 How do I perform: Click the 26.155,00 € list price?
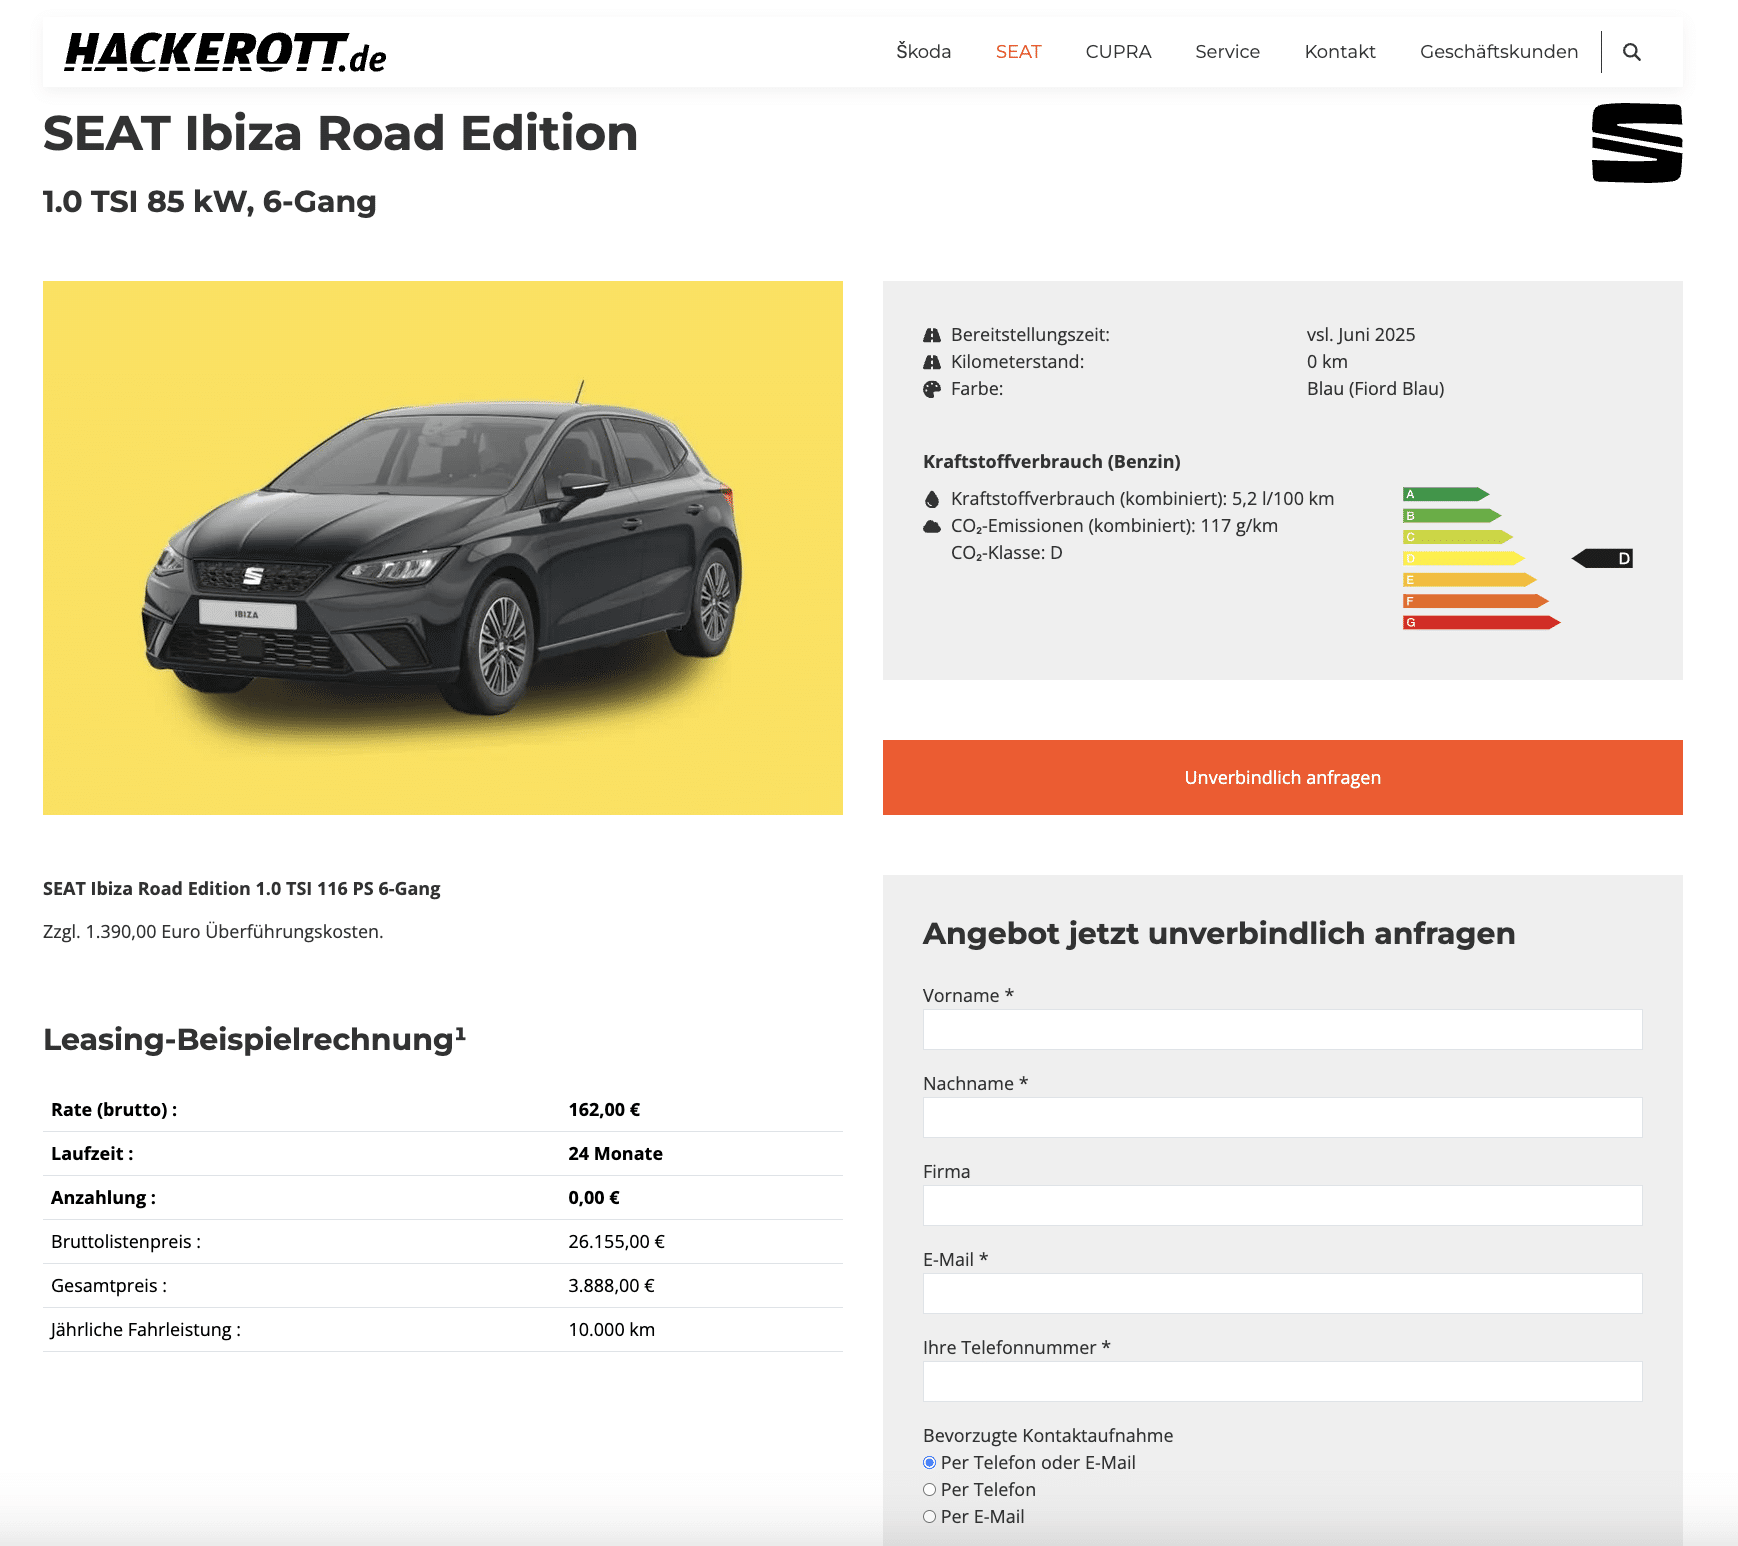click(616, 1242)
